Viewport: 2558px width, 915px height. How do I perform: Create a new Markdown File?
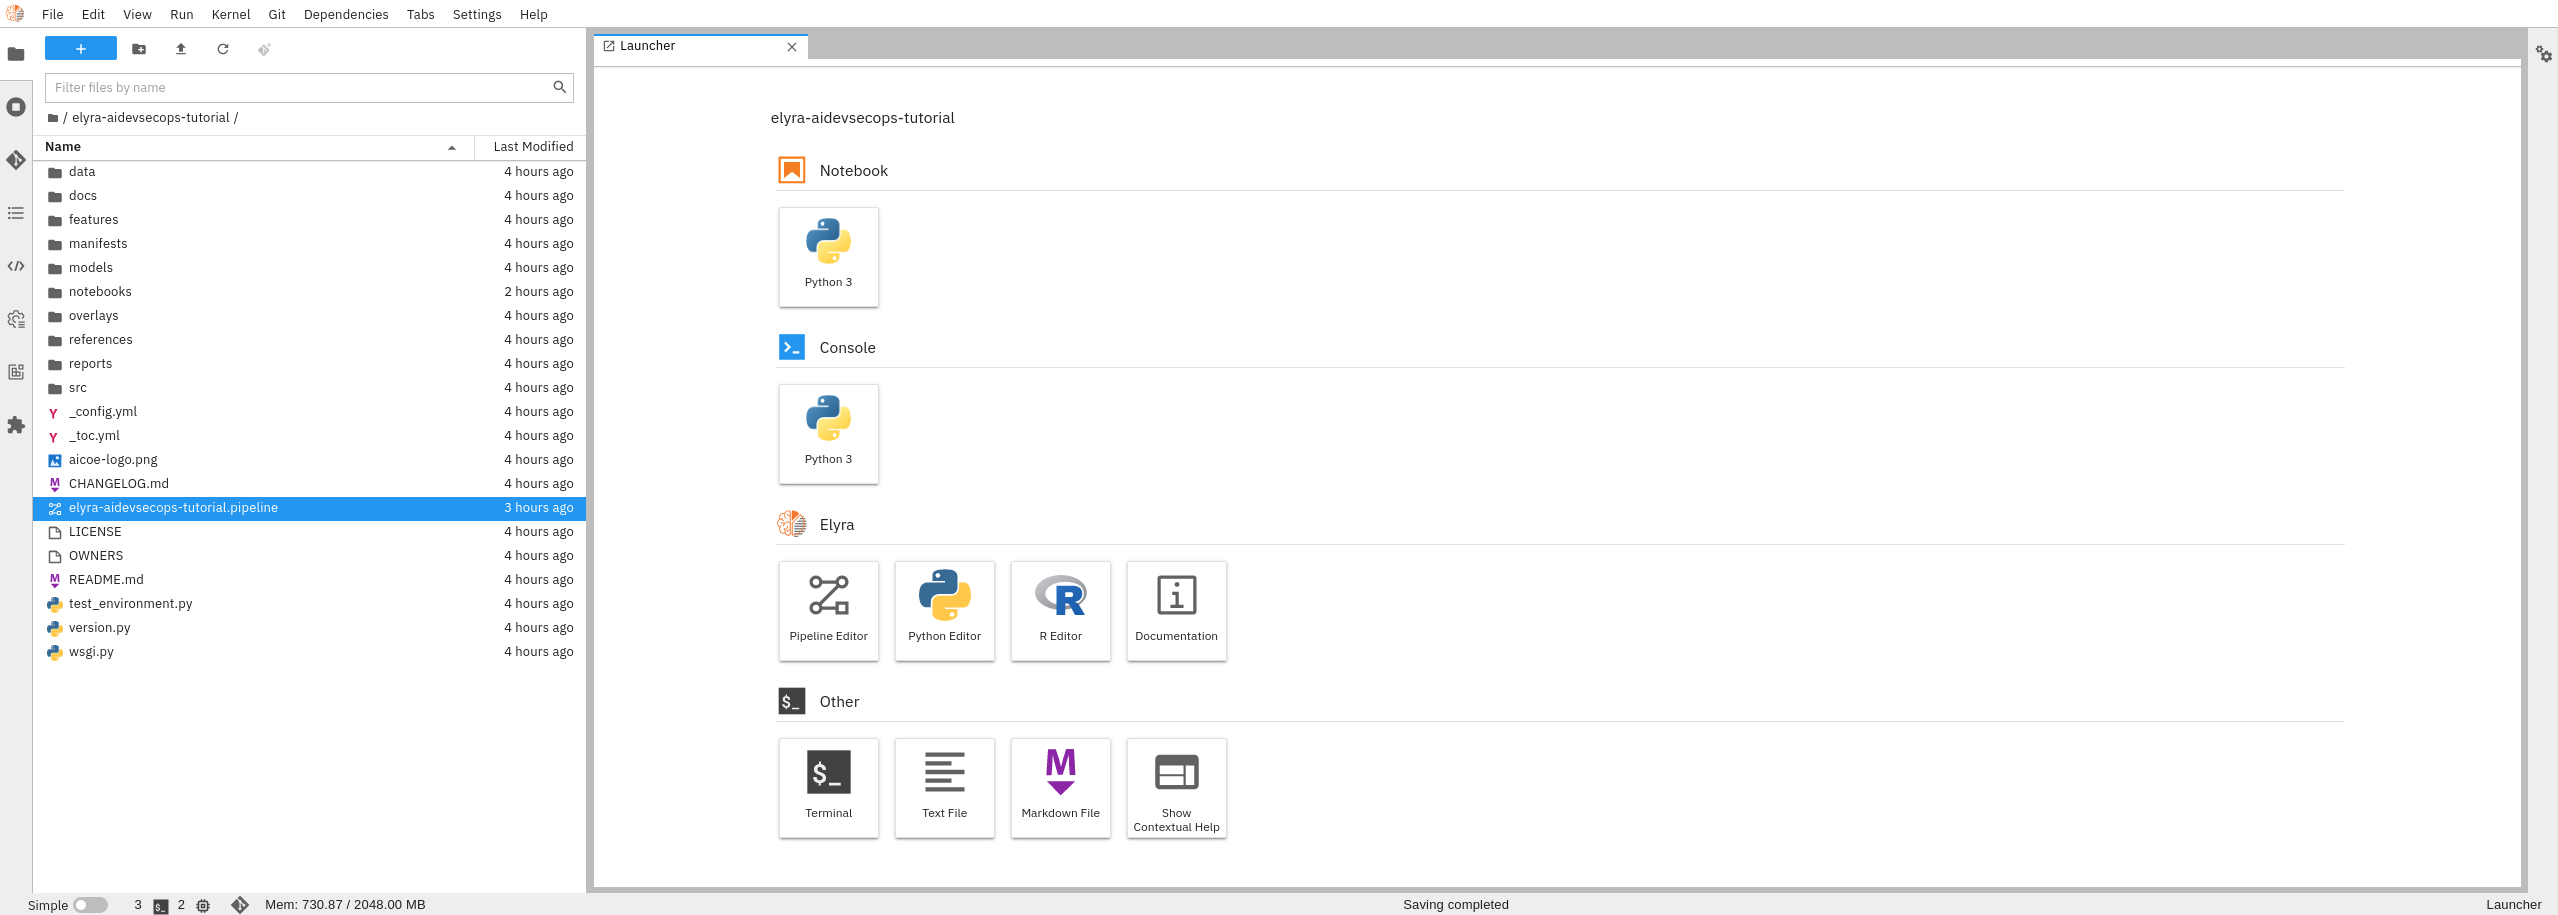point(1061,788)
